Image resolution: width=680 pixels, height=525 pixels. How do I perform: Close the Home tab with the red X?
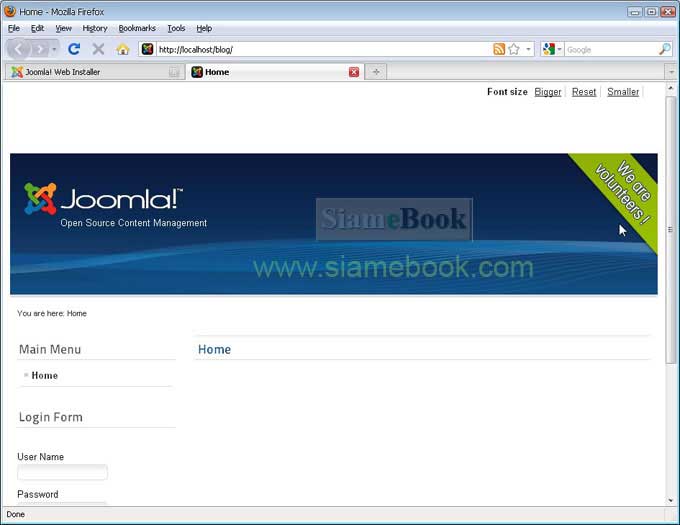(354, 72)
